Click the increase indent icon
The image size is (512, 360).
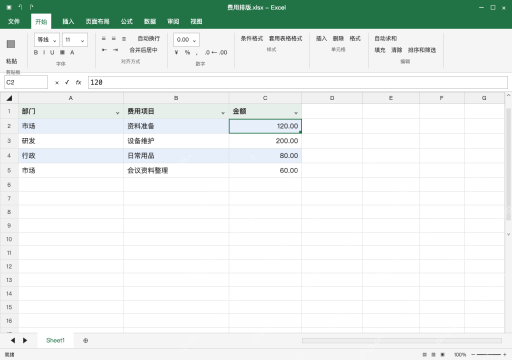point(115,50)
